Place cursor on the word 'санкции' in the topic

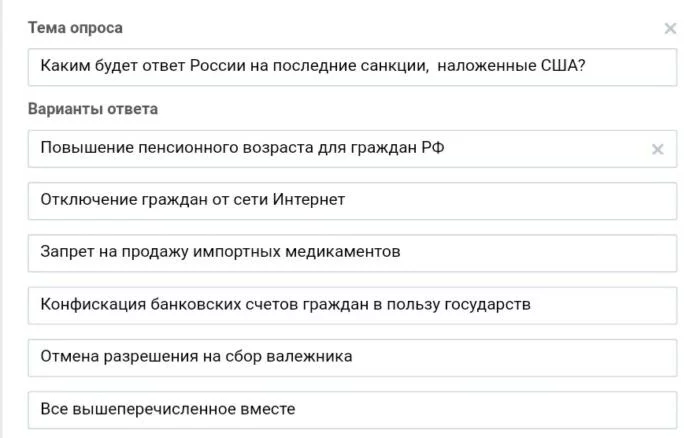[395, 66]
